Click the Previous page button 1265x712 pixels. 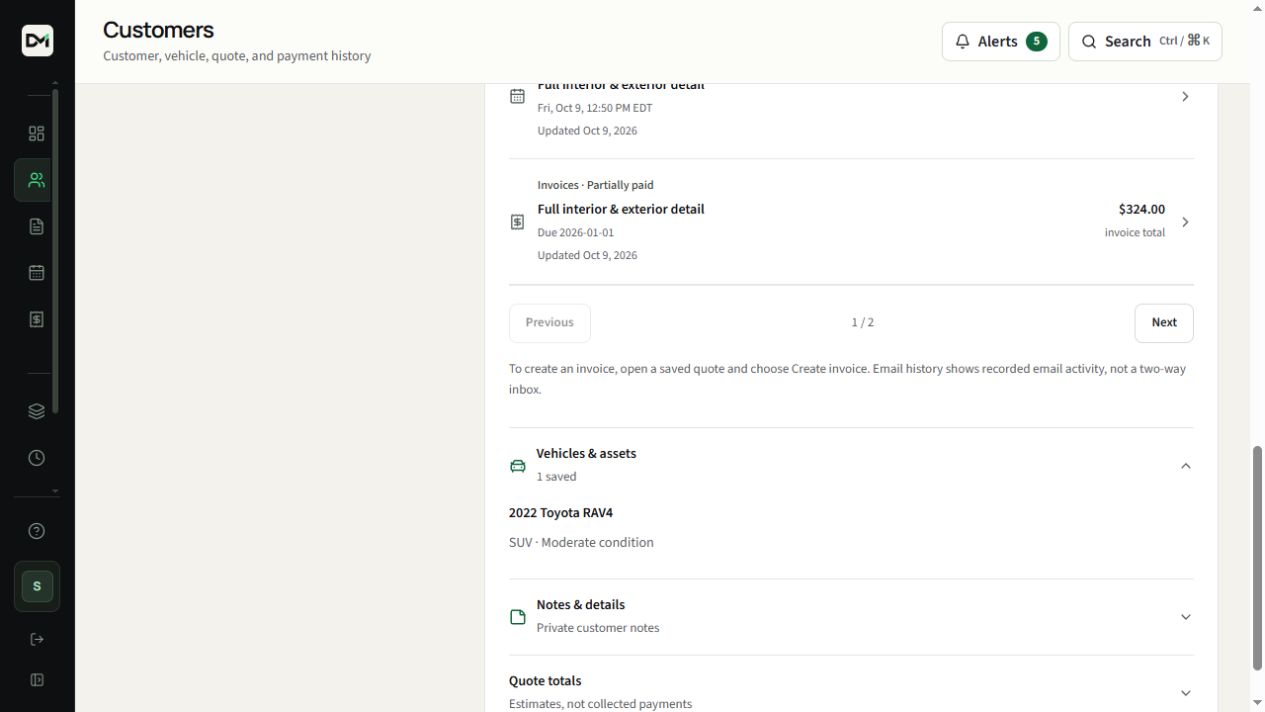click(x=550, y=323)
